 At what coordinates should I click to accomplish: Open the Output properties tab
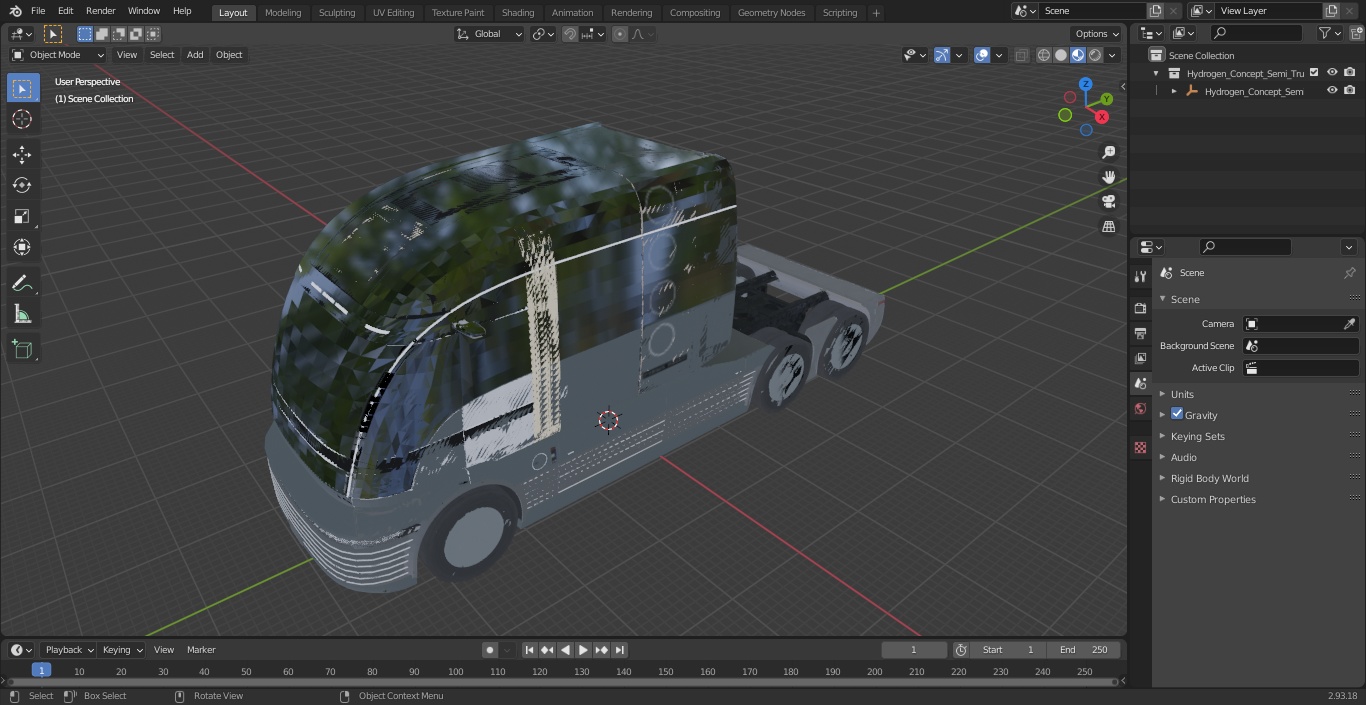point(1140,333)
